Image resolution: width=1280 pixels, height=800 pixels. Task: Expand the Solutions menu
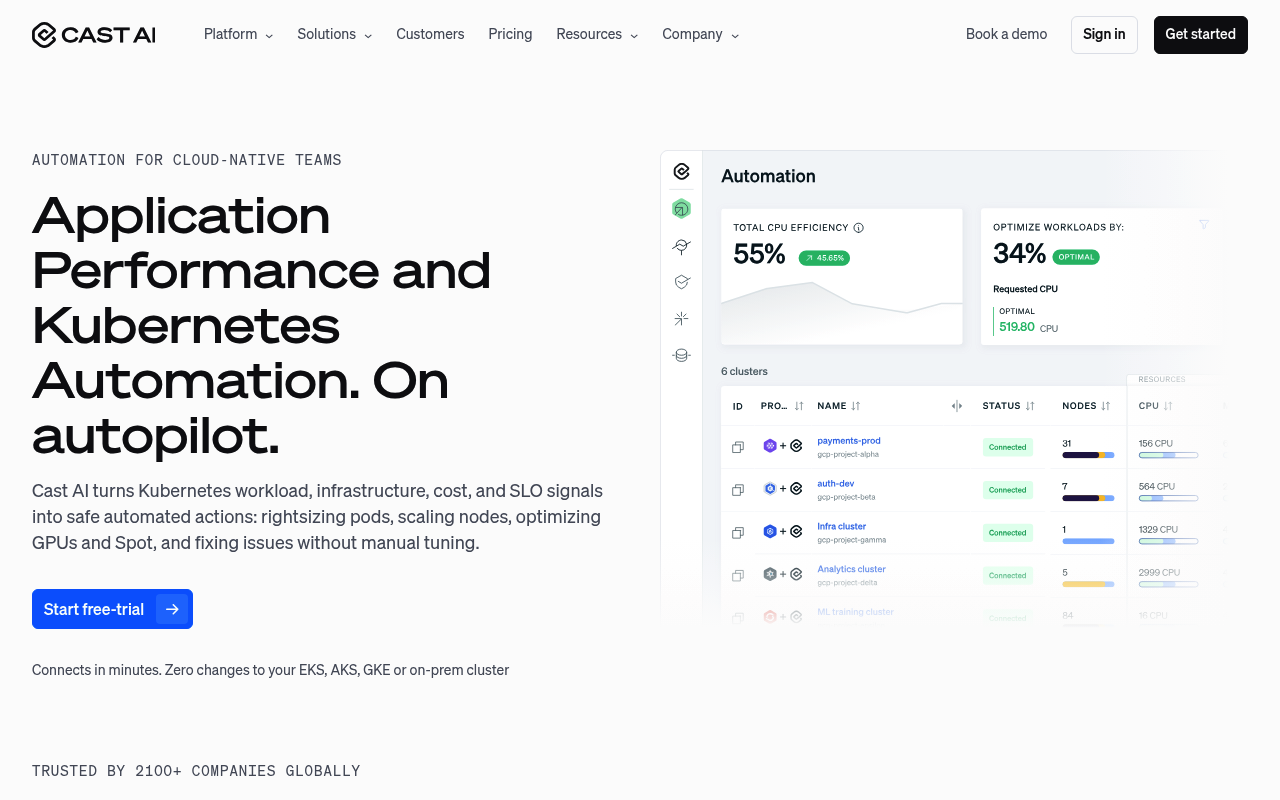click(334, 34)
